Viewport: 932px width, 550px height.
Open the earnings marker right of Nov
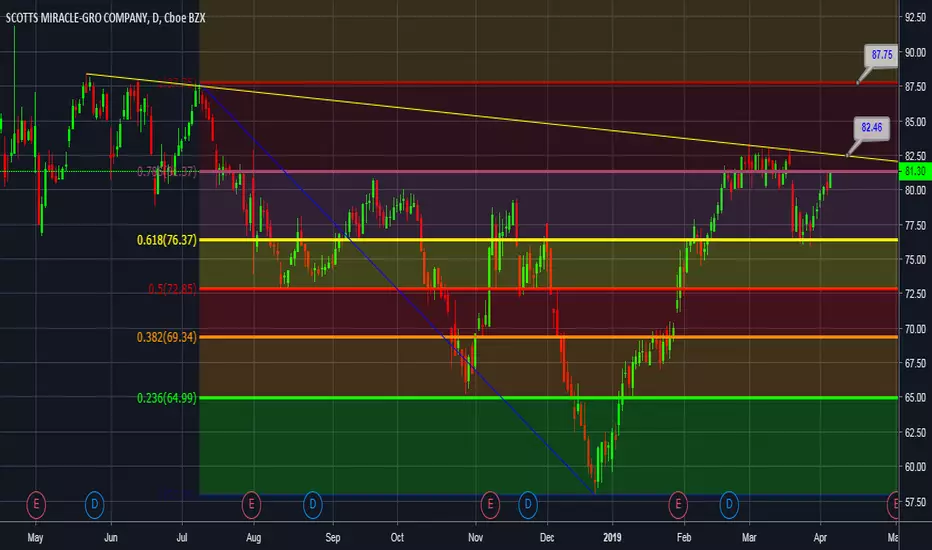[490, 504]
